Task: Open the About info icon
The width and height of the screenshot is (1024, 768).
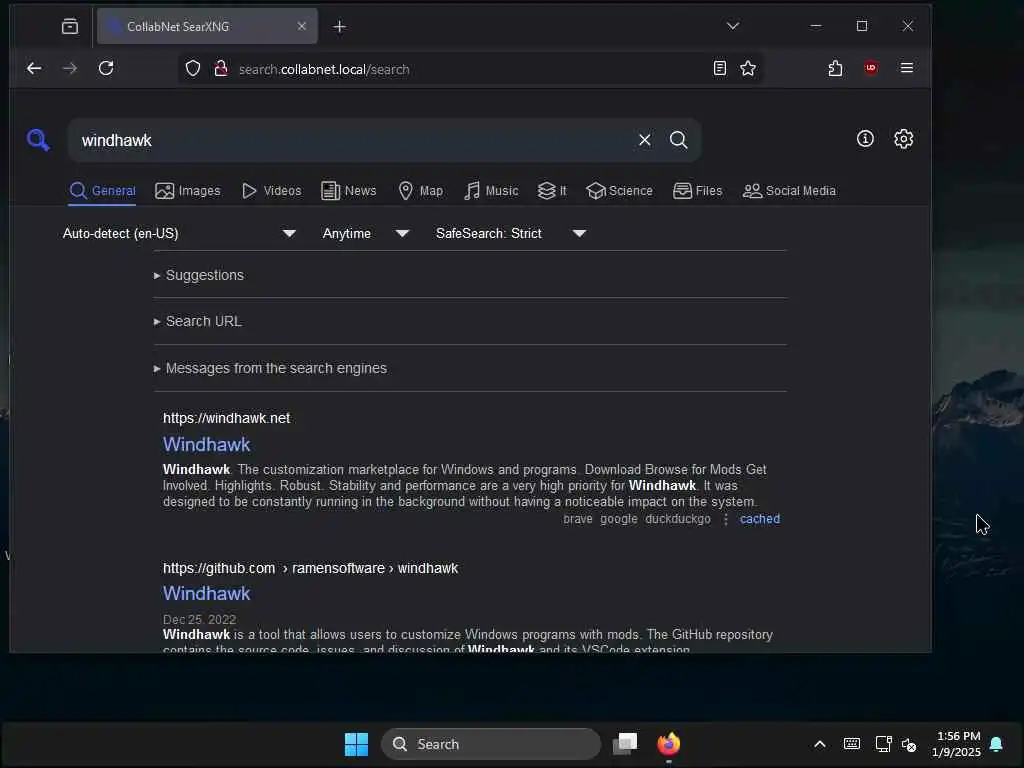Action: (x=865, y=138)
